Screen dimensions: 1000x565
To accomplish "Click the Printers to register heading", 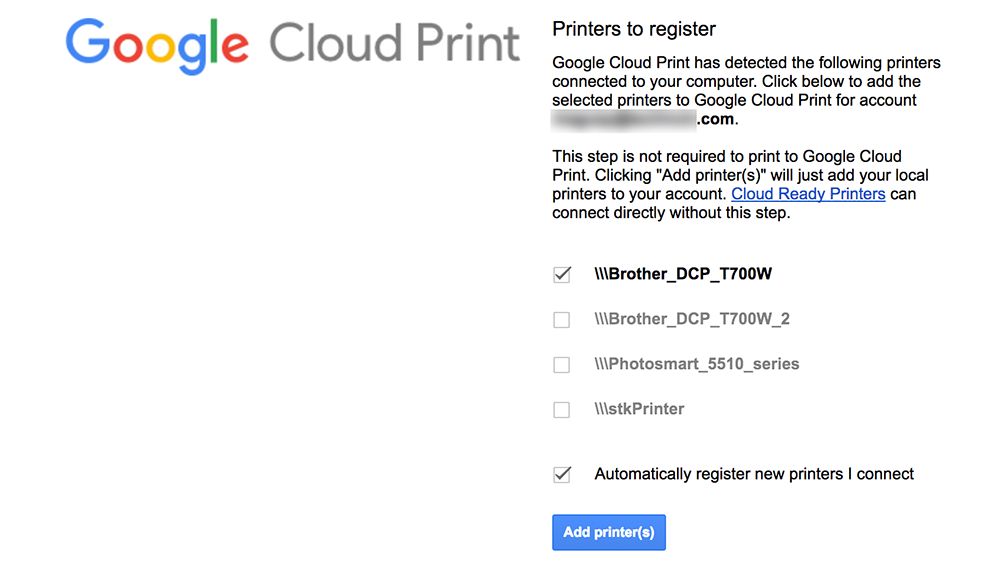I will [634, 30].
